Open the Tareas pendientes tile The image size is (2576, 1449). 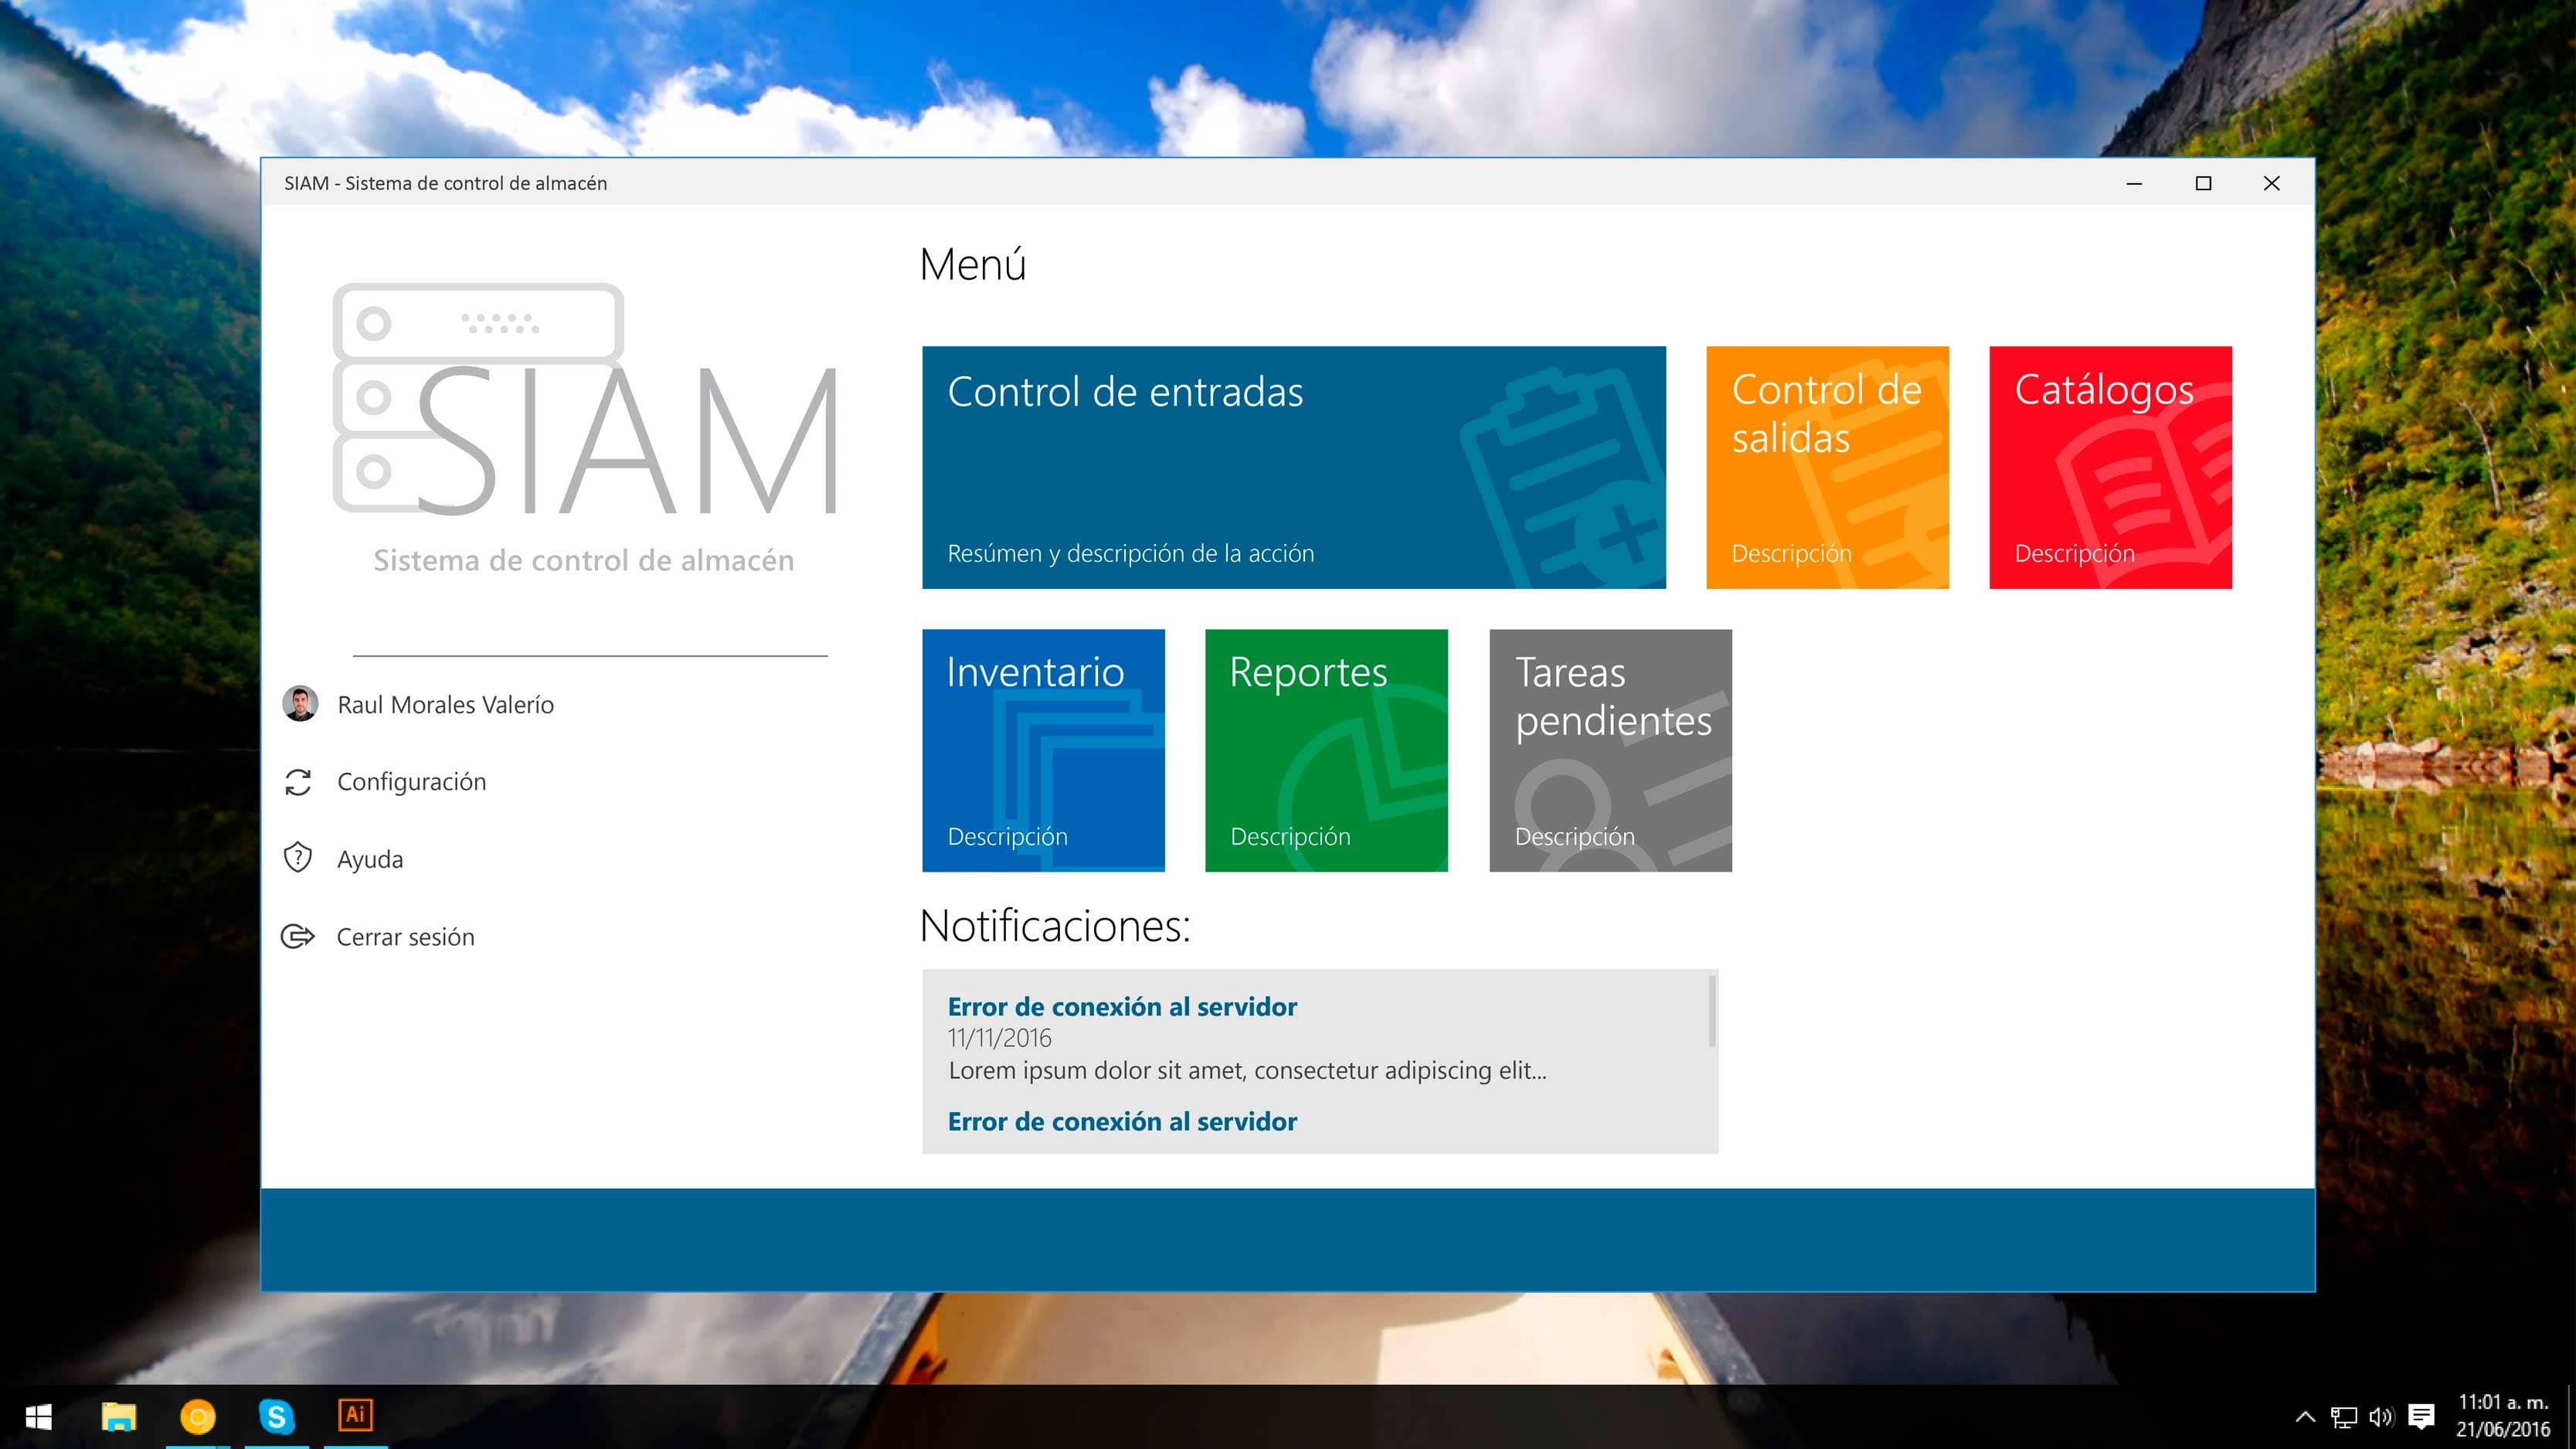(1610, 750)
